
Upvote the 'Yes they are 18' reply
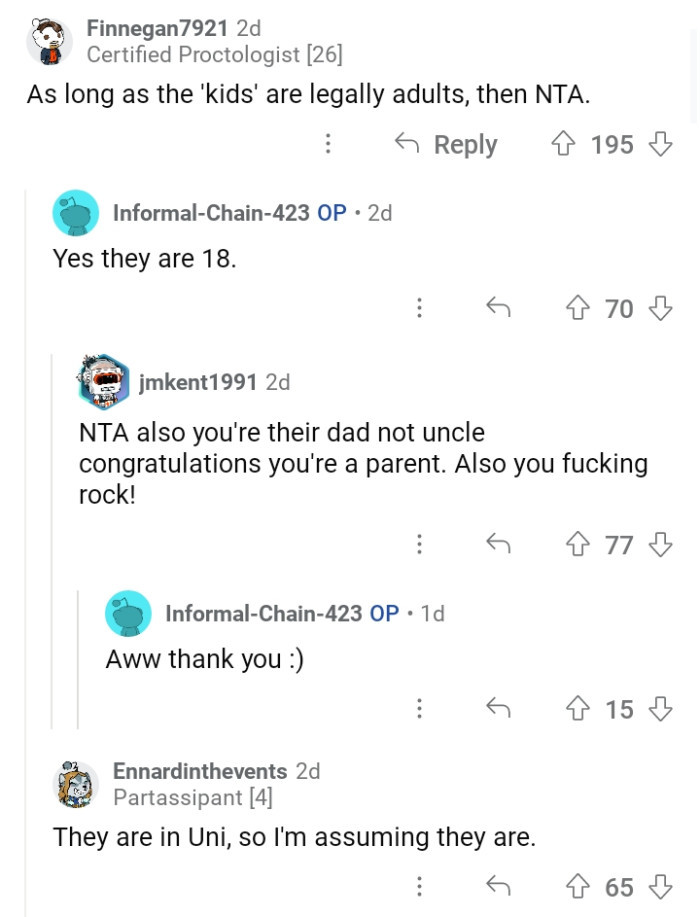[x=582, y=309]
